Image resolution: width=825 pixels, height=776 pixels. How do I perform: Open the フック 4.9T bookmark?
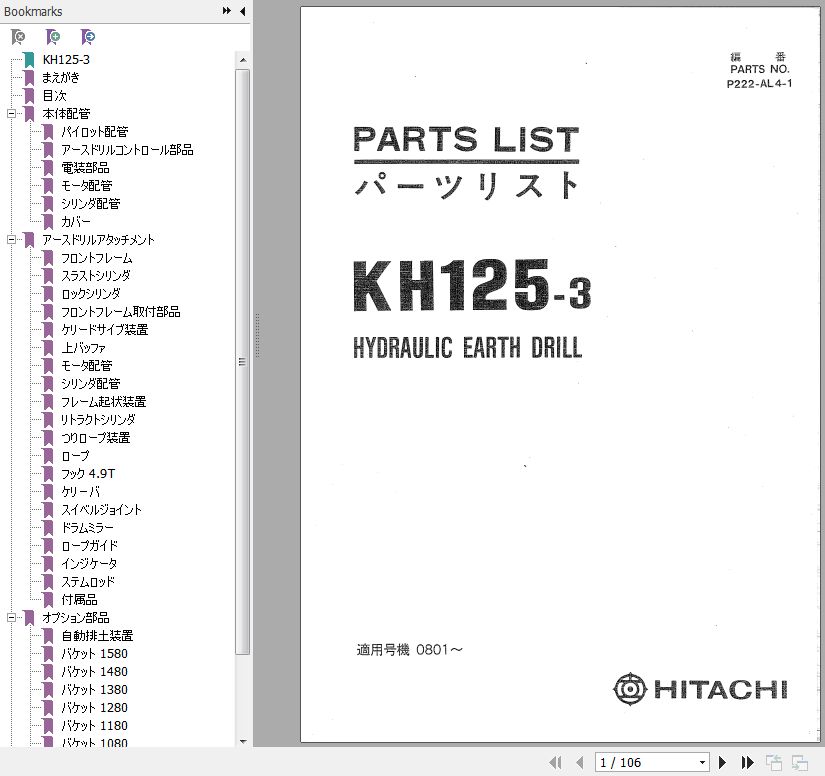[x=88, y=473]
